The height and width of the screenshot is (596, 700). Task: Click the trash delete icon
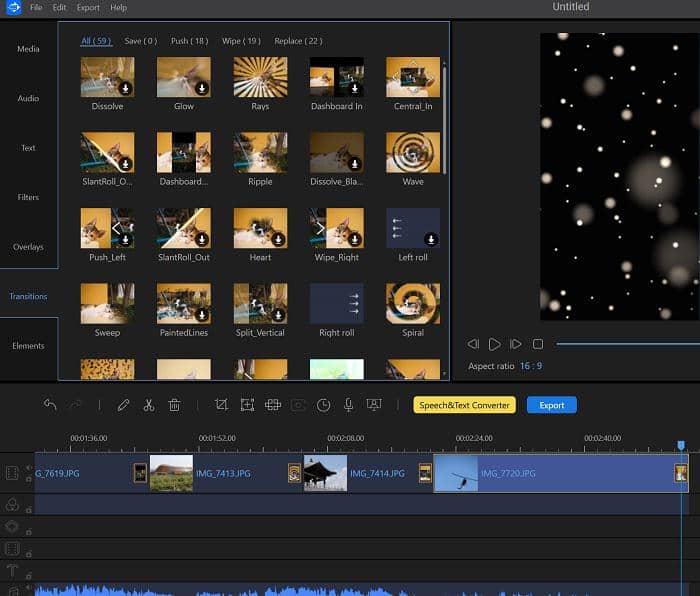tap(174, 405)
